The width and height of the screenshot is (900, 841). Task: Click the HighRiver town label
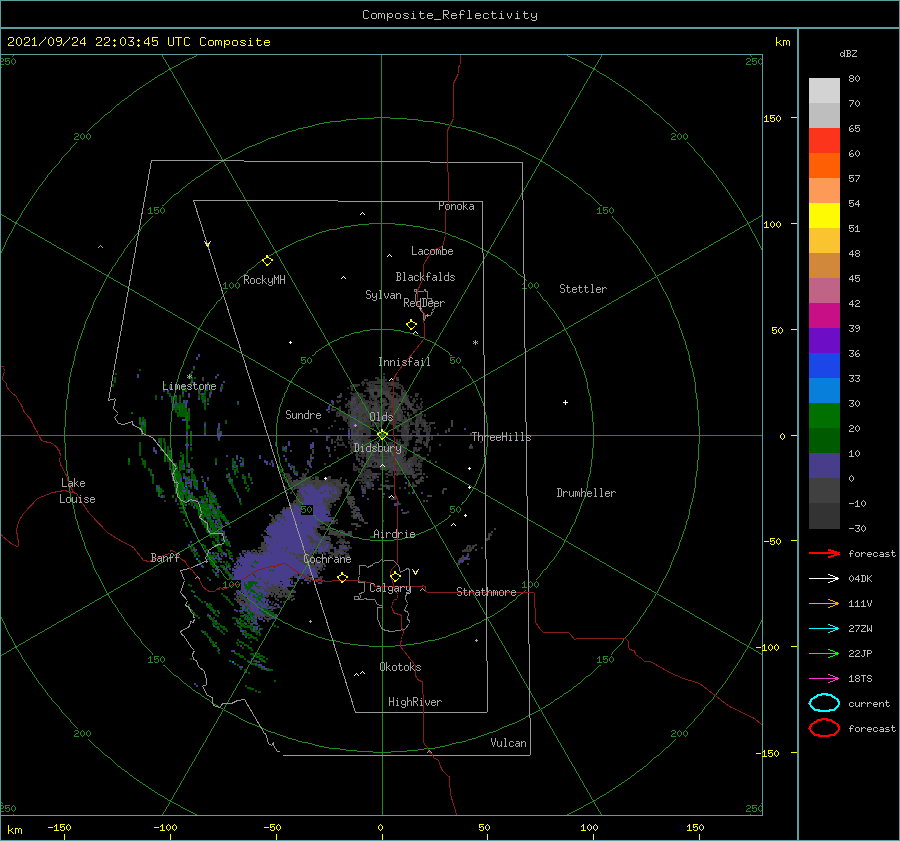tap(415, 702)
